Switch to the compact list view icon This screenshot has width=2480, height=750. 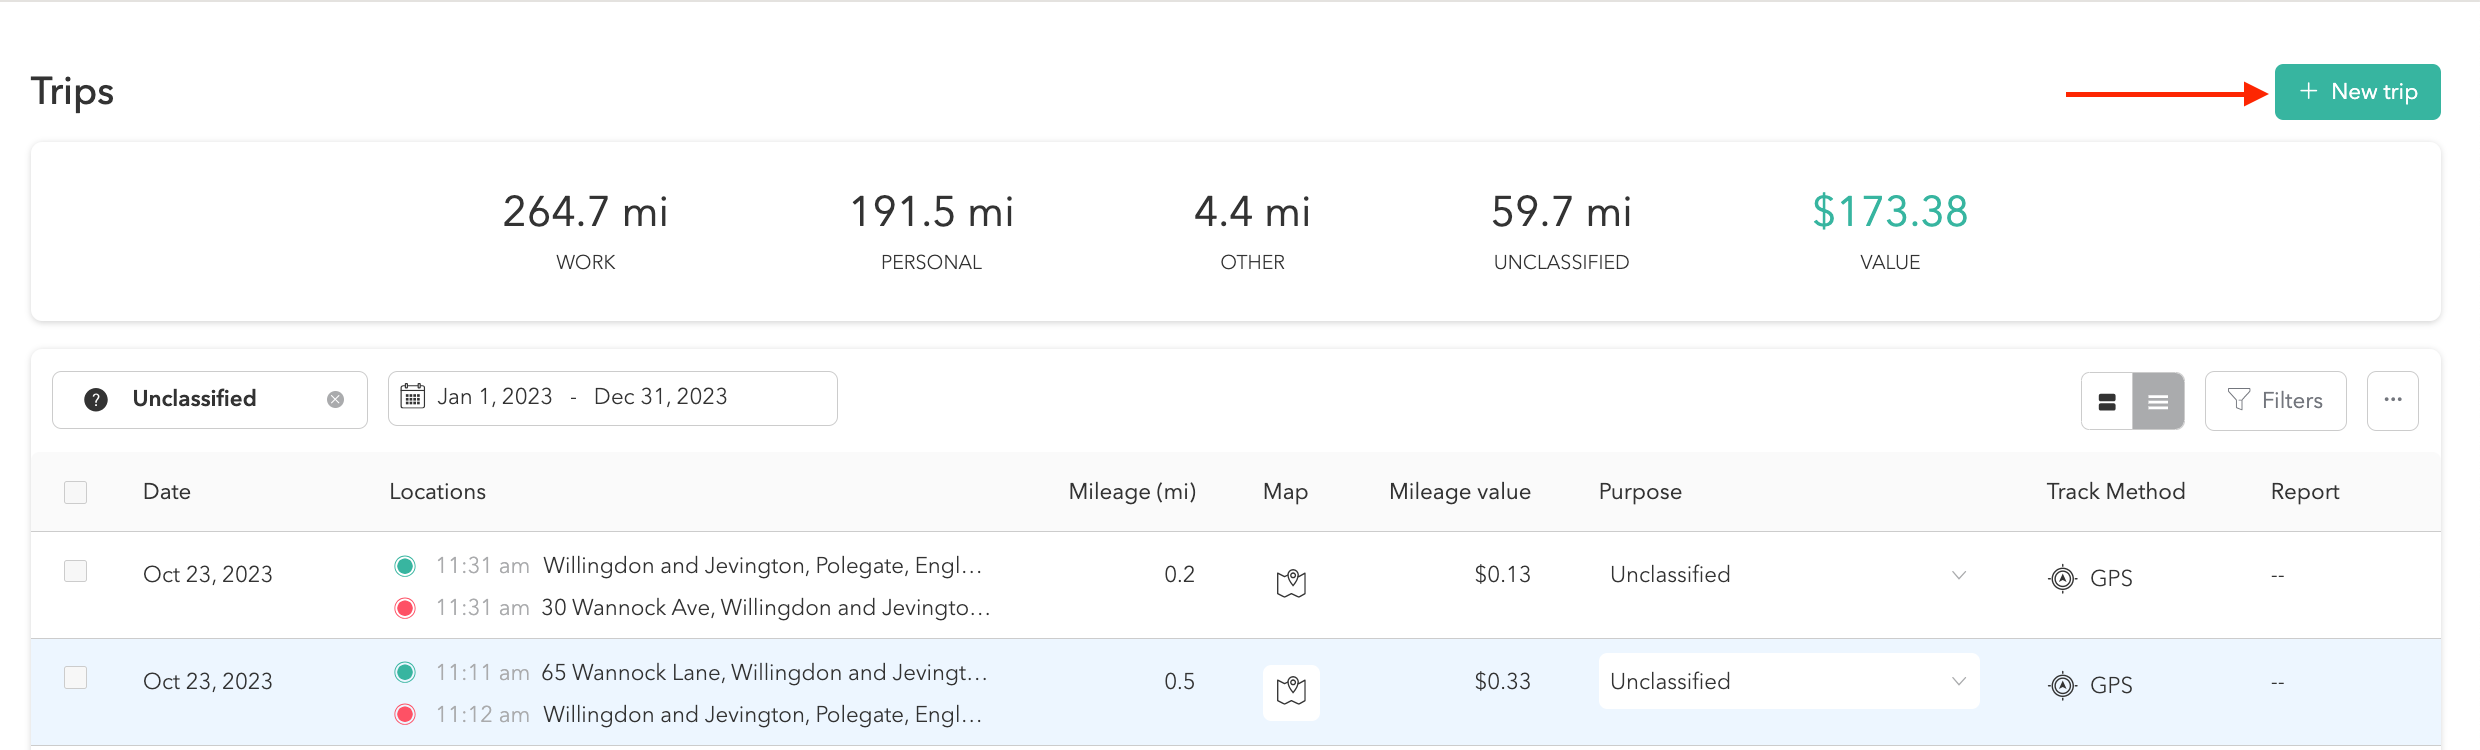(x=2158, y=401)
